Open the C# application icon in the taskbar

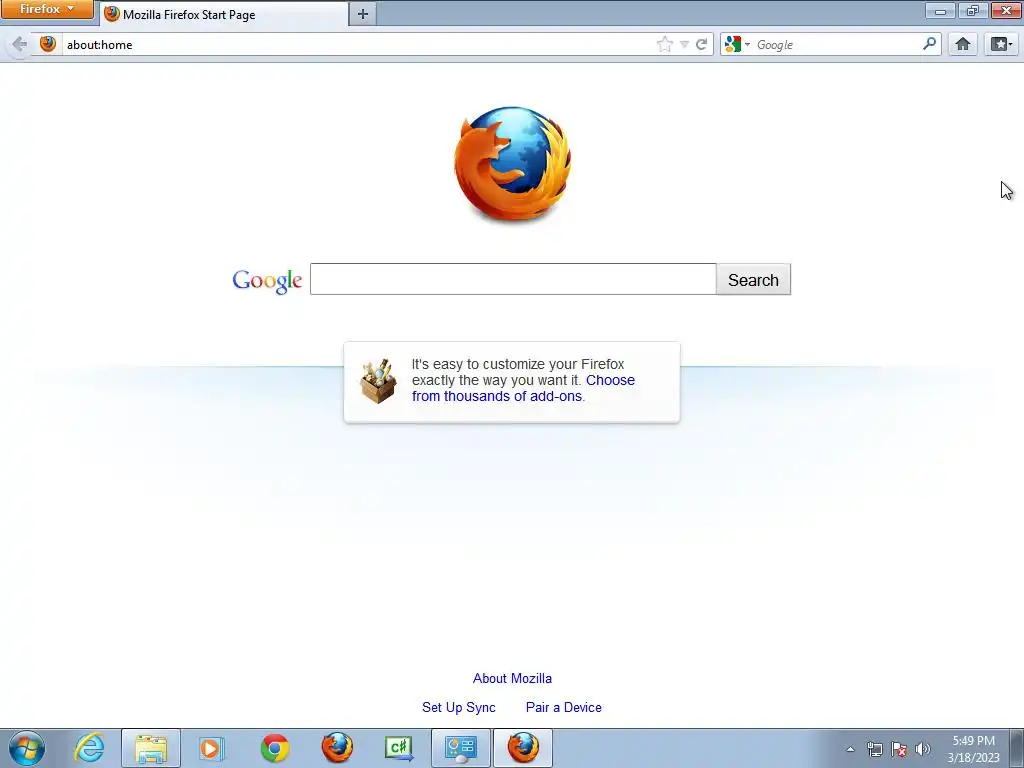coord(399,748)
